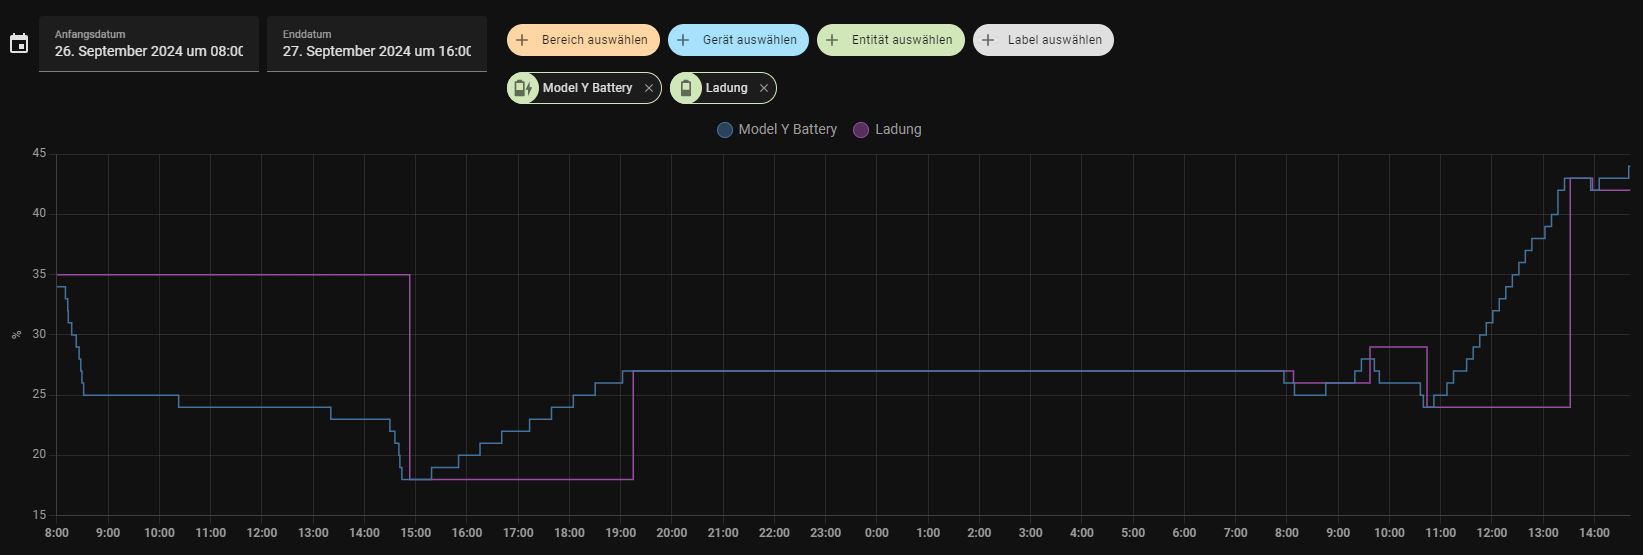
Task: Click plus icon on Label auswählen chip
Action: coord(988,40)
